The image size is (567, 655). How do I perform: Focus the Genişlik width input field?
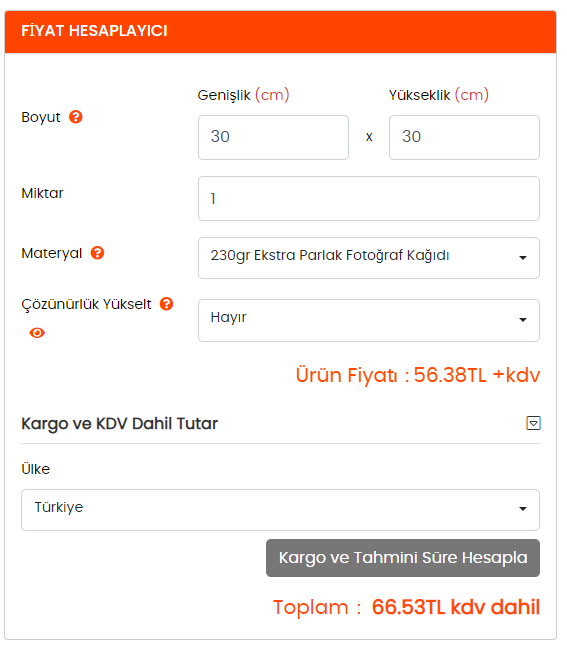point(273,137)
